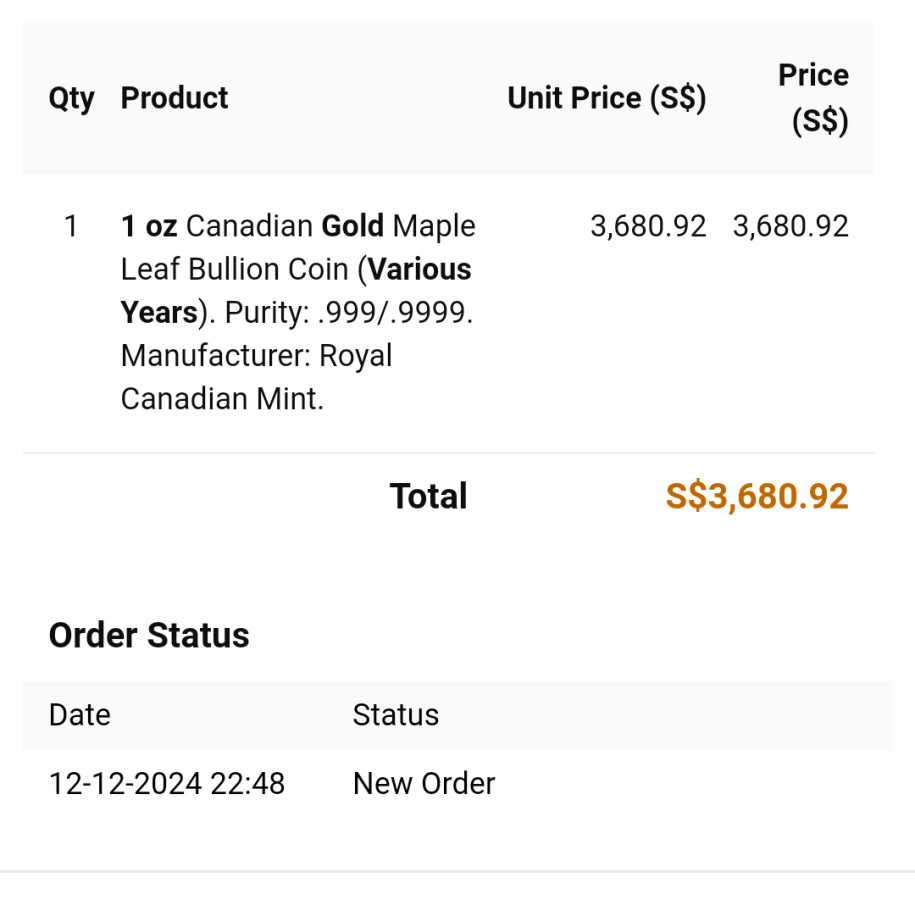
Task: Select the "New Order" status entry
Action: pos(424,783)
